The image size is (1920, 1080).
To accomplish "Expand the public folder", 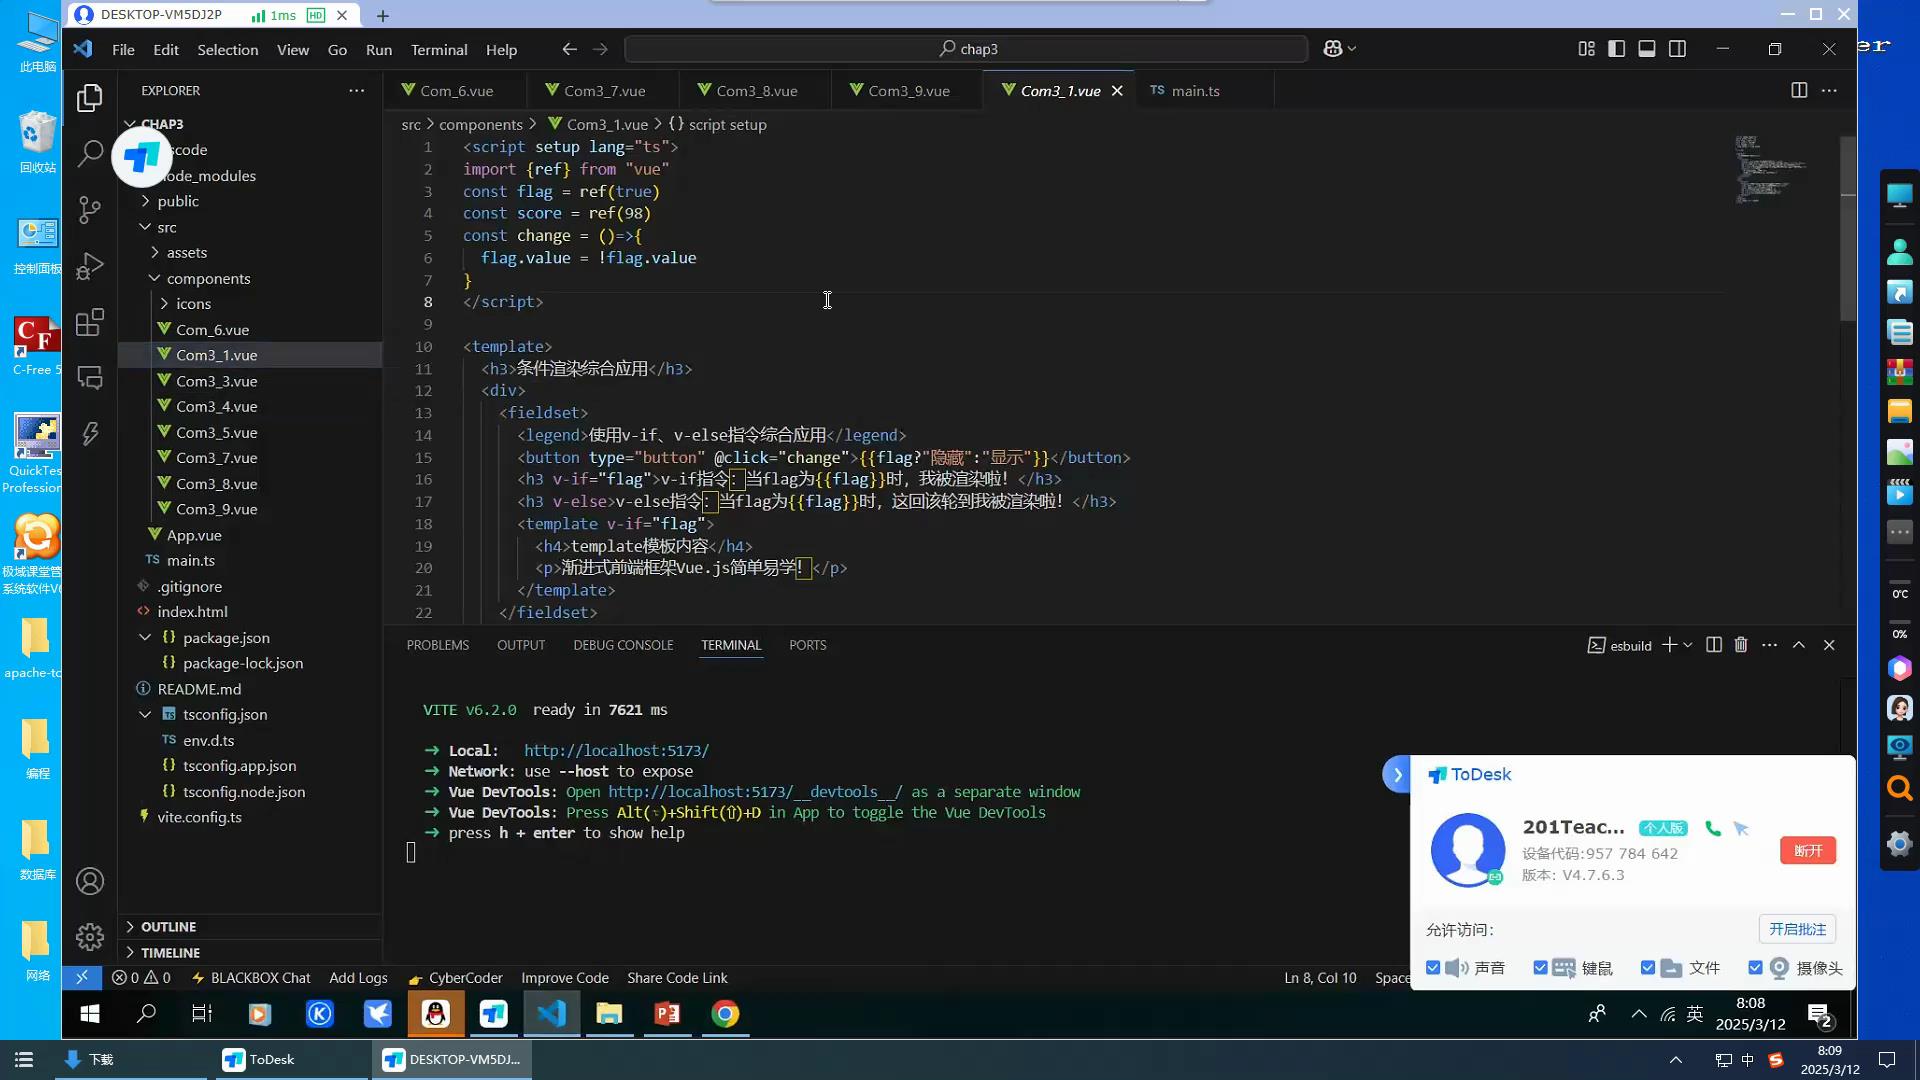I will (x=177, y=201).
